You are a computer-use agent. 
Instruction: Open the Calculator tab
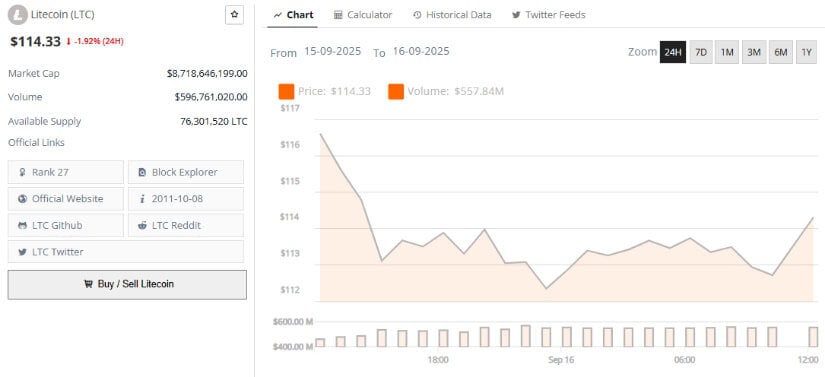point(363,15)
